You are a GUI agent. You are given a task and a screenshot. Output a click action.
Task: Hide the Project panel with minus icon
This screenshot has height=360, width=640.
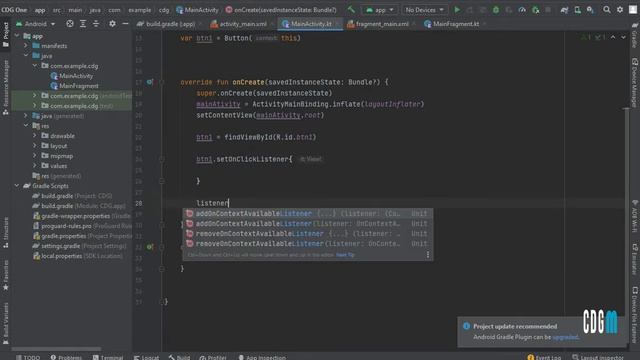click(x=125, y=24)
